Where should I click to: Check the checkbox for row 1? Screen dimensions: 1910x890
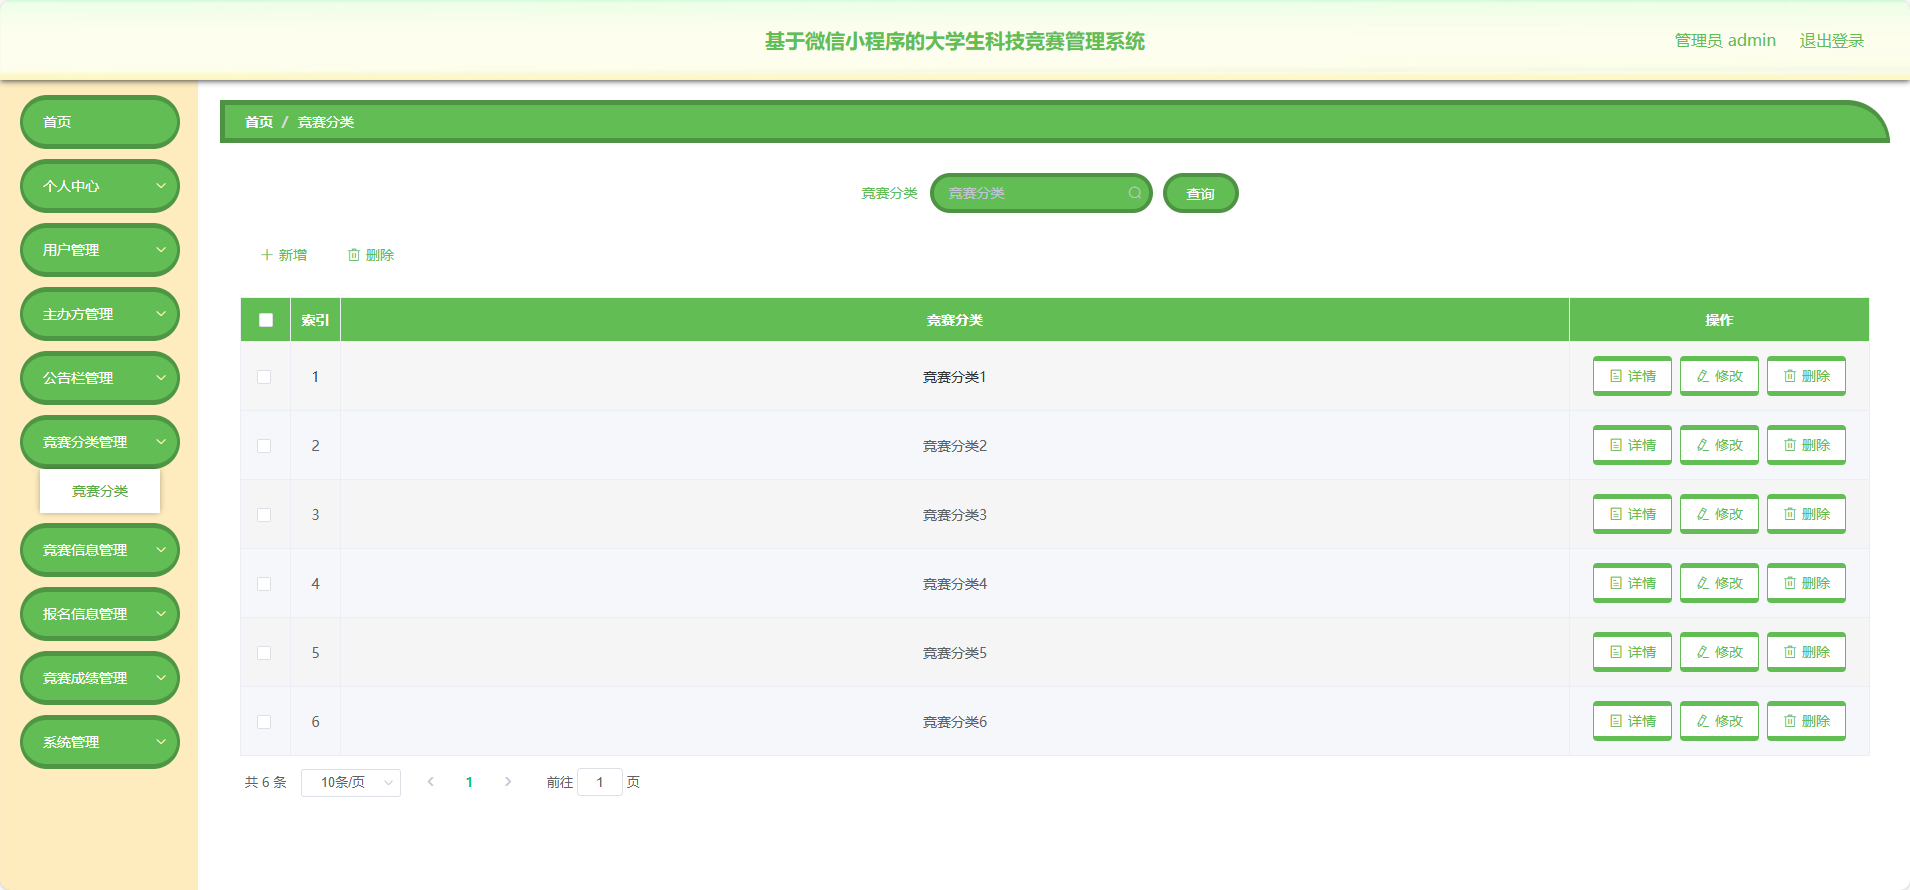(x=264, y=377)
